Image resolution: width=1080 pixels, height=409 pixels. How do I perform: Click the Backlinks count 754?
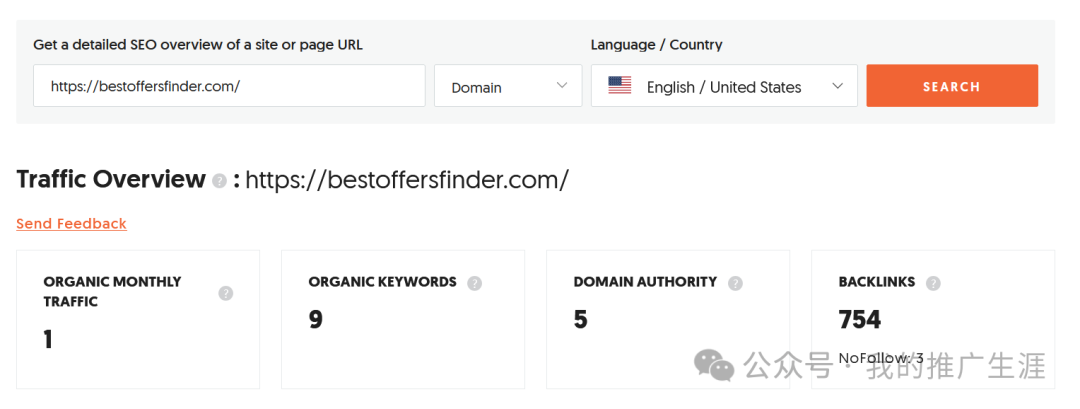coord(860,320)
